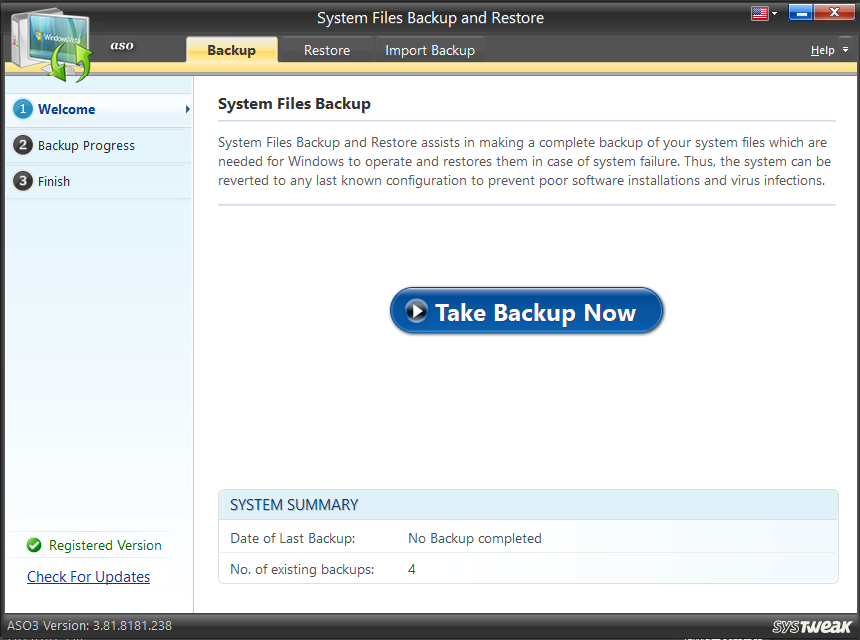Click the SYSTEM SUMMARY header bar
Viewport: 860px width, 640px height.
[527, 504]
